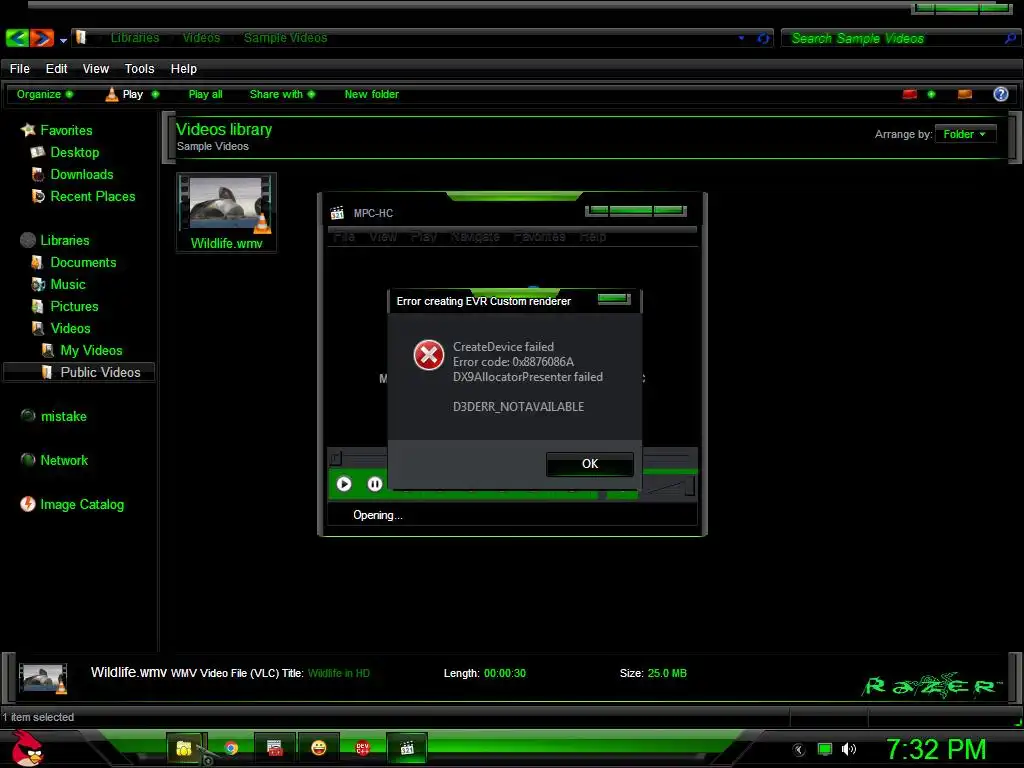The width and height of the screenshot is (1024, 768).
Task: Click the Favorites star in navigation pane
Action: point(27,130)
